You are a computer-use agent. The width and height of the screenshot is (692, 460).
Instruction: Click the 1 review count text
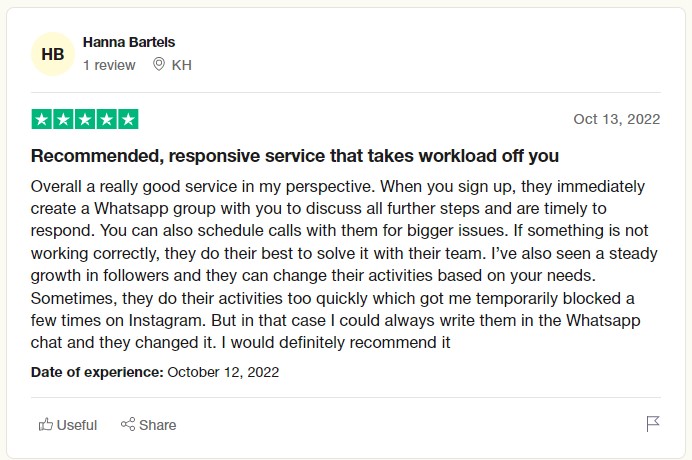pyautogui.click(x=109, y=65)
